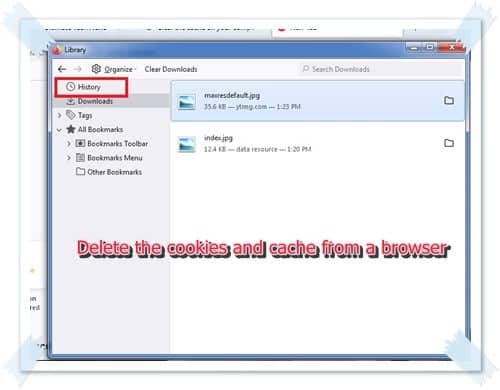
Task: Click the Other Bookmarks folder icon
Action: pyautogui.click(x=80, y=171)
